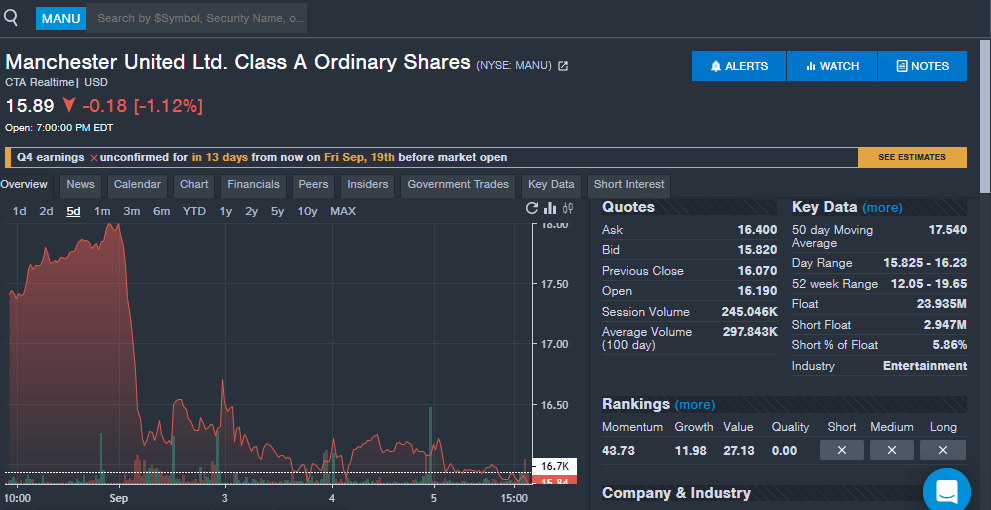Open the Short Interest tab

629,185
